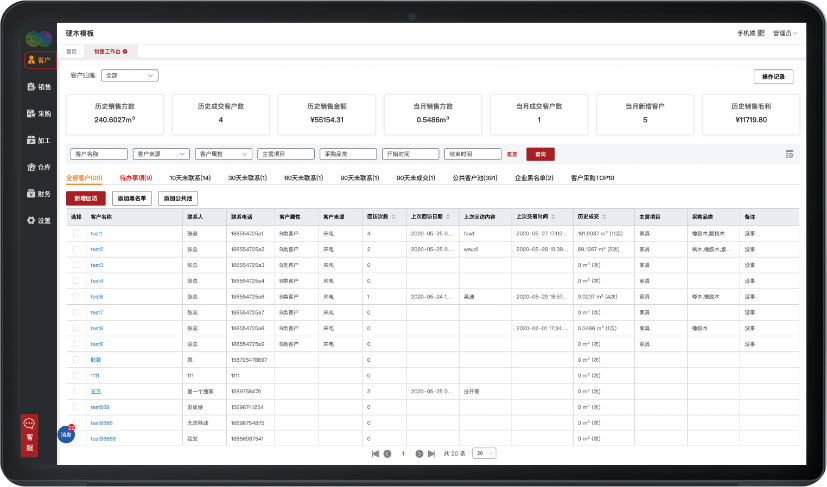Open the 财务 (Finance) sidebar section
Viewport: 827px width, 487px height.
[x=40, y=194]
